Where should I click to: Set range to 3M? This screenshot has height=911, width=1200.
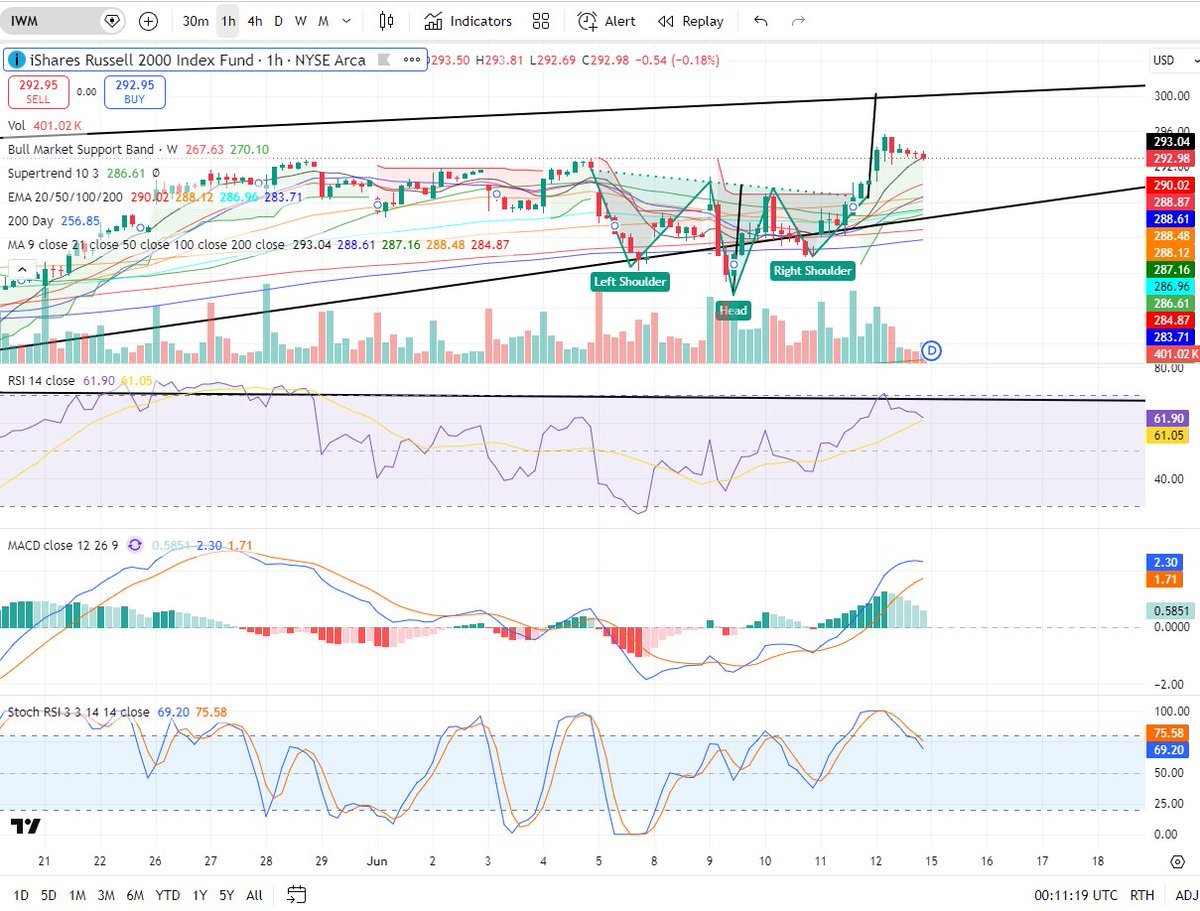[x=105, y=894]
